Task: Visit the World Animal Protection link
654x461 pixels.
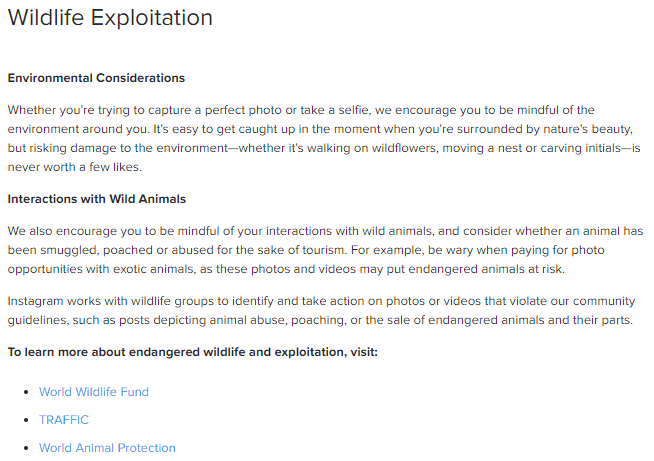Action: [107, 448]
